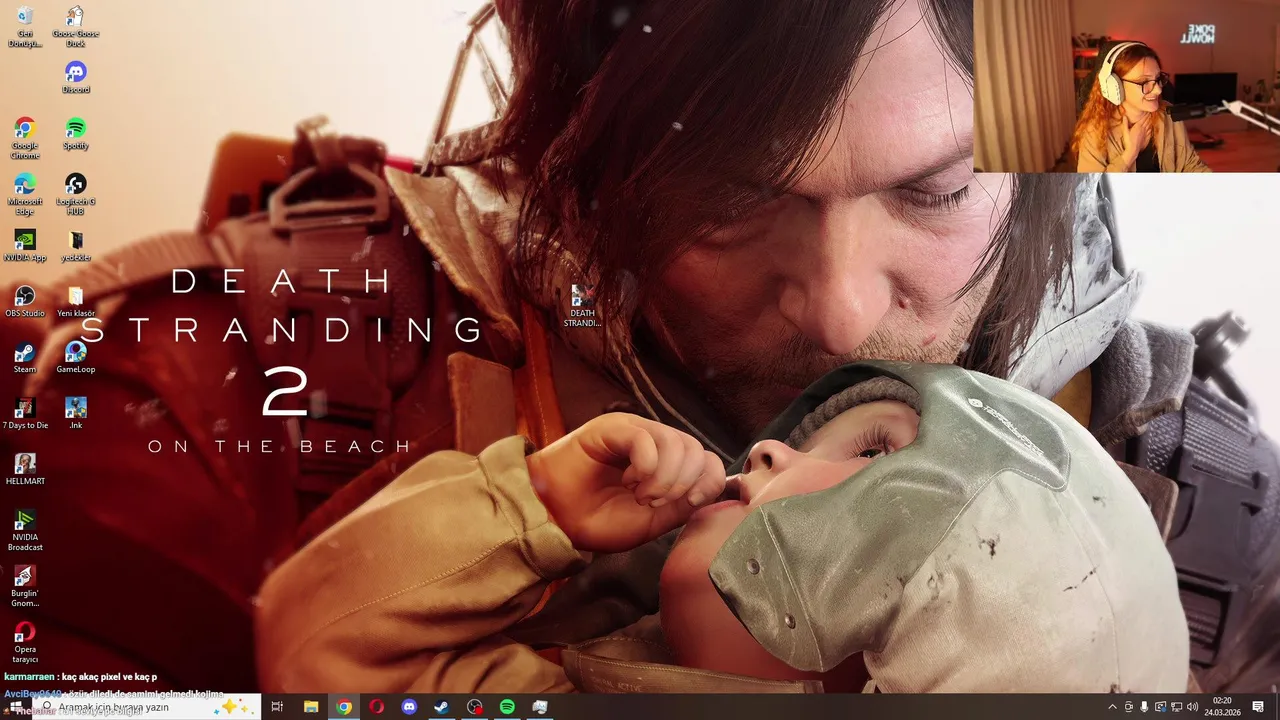Image resolution: width=1280 pixels, height=720 pixels.
Task: Select the Goose Goose Duck desktop shortcut
Action: 75,27
